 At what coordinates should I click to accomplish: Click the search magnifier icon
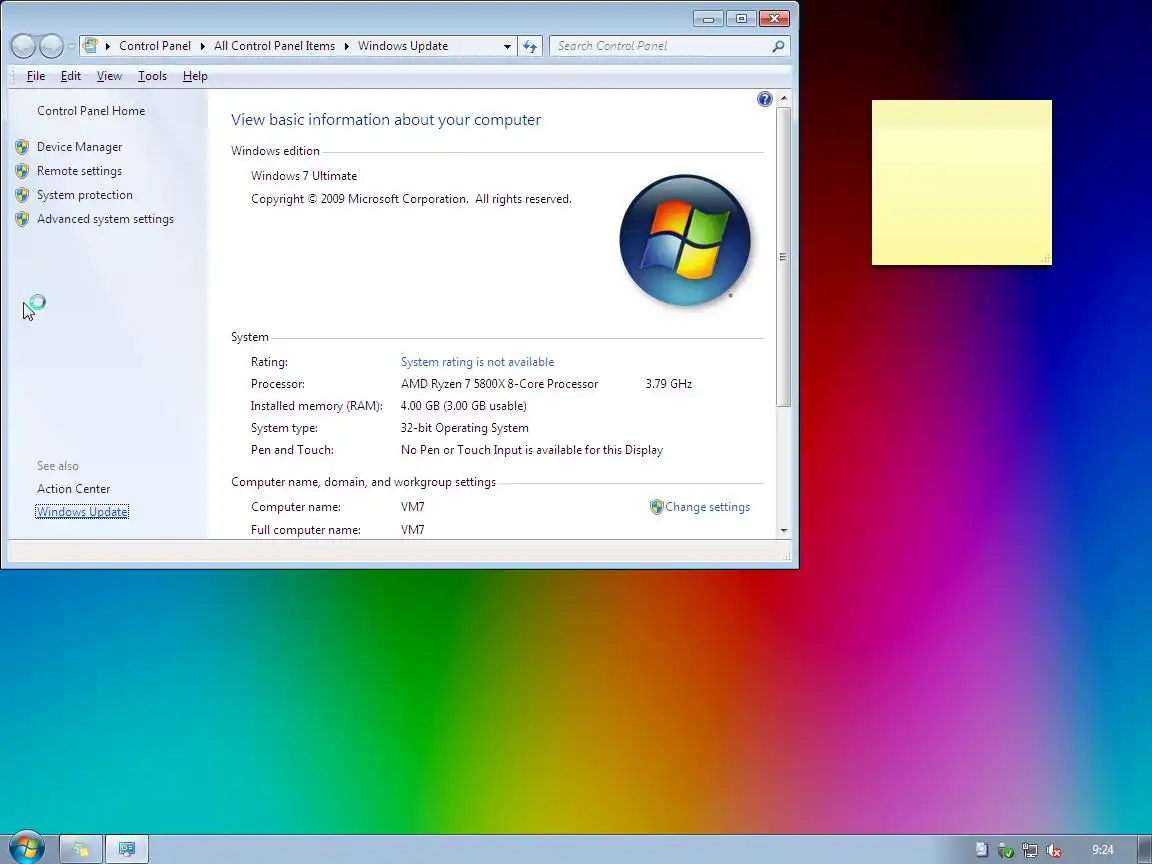point(778,46)
